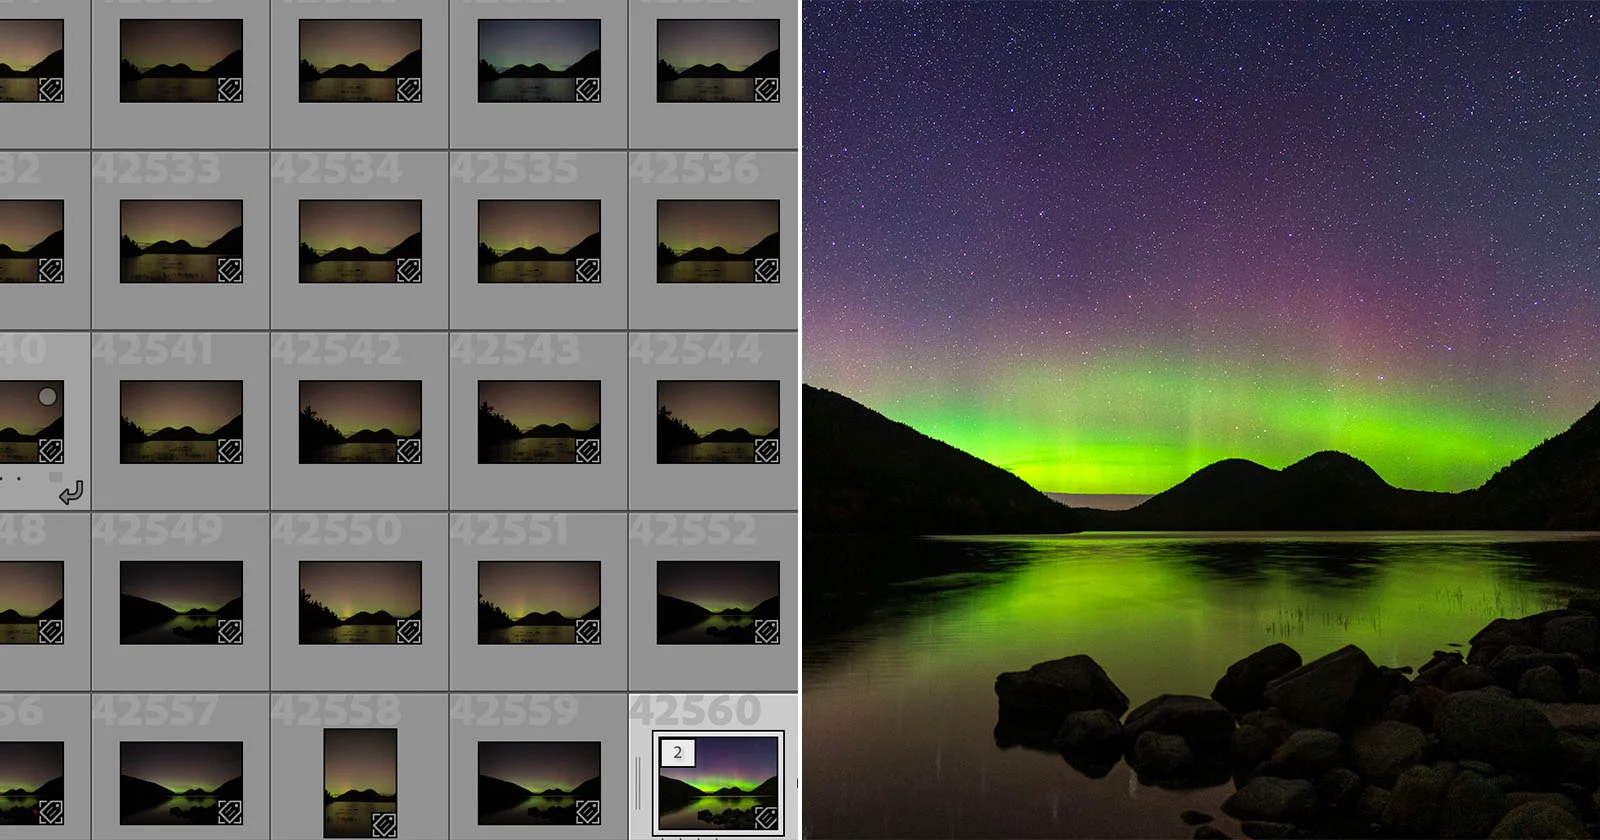Click the rotate arrow below the highlighted photo
The height and width of the screenshot is (840, 1600).
71,493
